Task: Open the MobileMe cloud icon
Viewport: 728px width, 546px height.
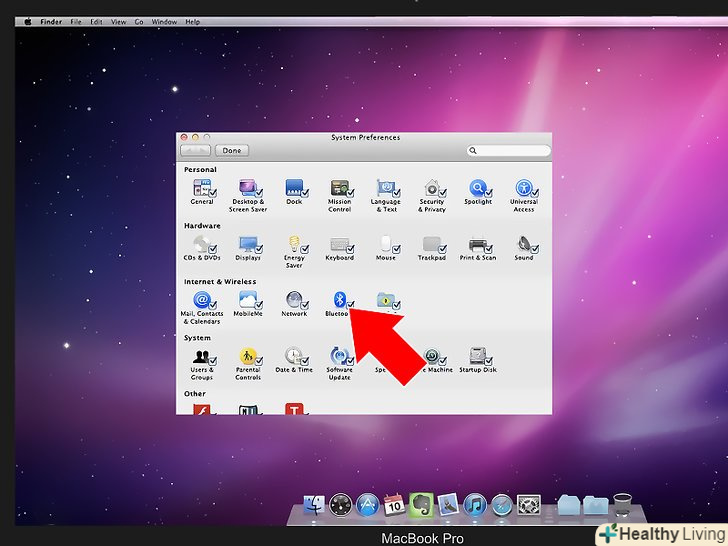Action: (x=247, y=299)
